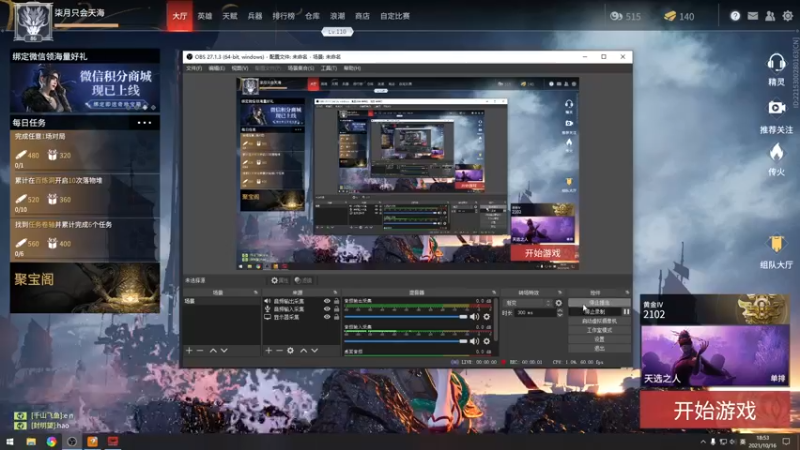Open 音频输入采集 mixer gear settings
Screen dimensions: 800x450
[x=487, y=341]
